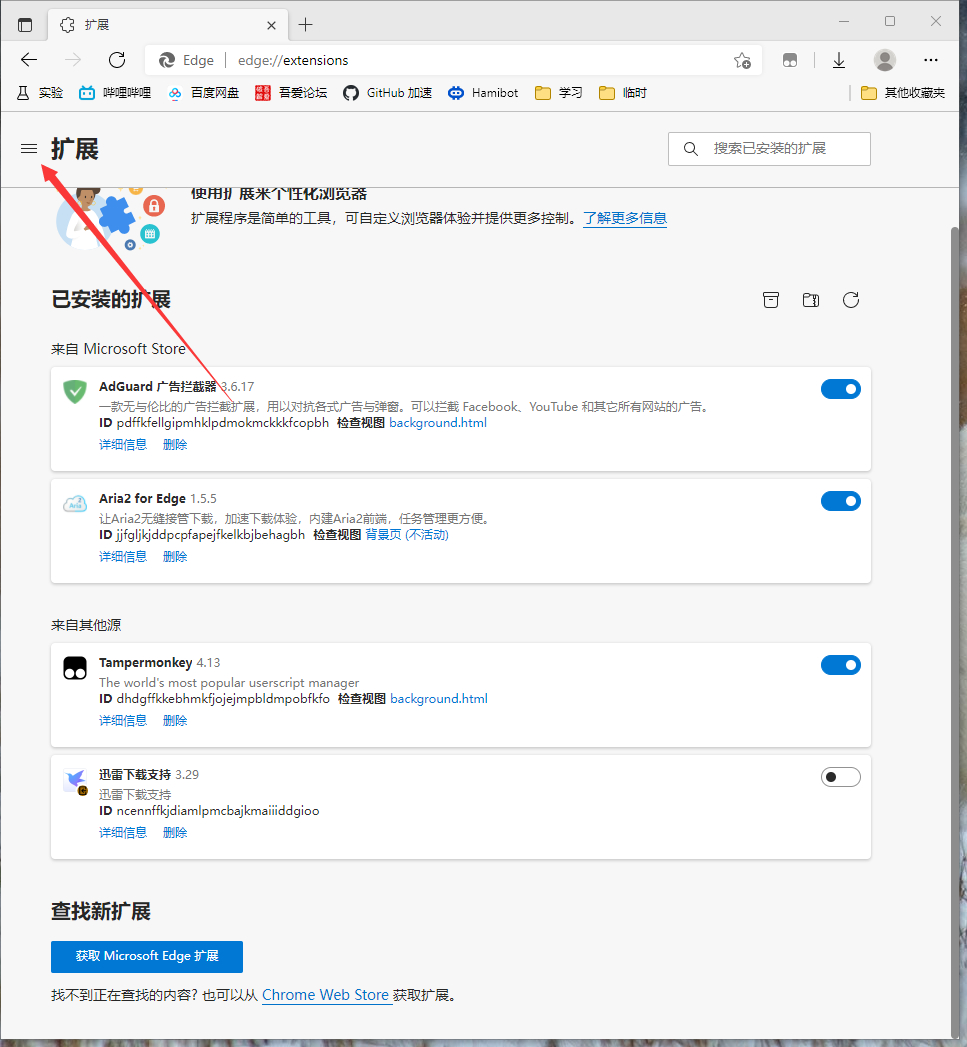Viewport: 967px width, 1047px height.
Task: Click 删除 for Aria2 for Edge
Action: click(x=175, y=557)
